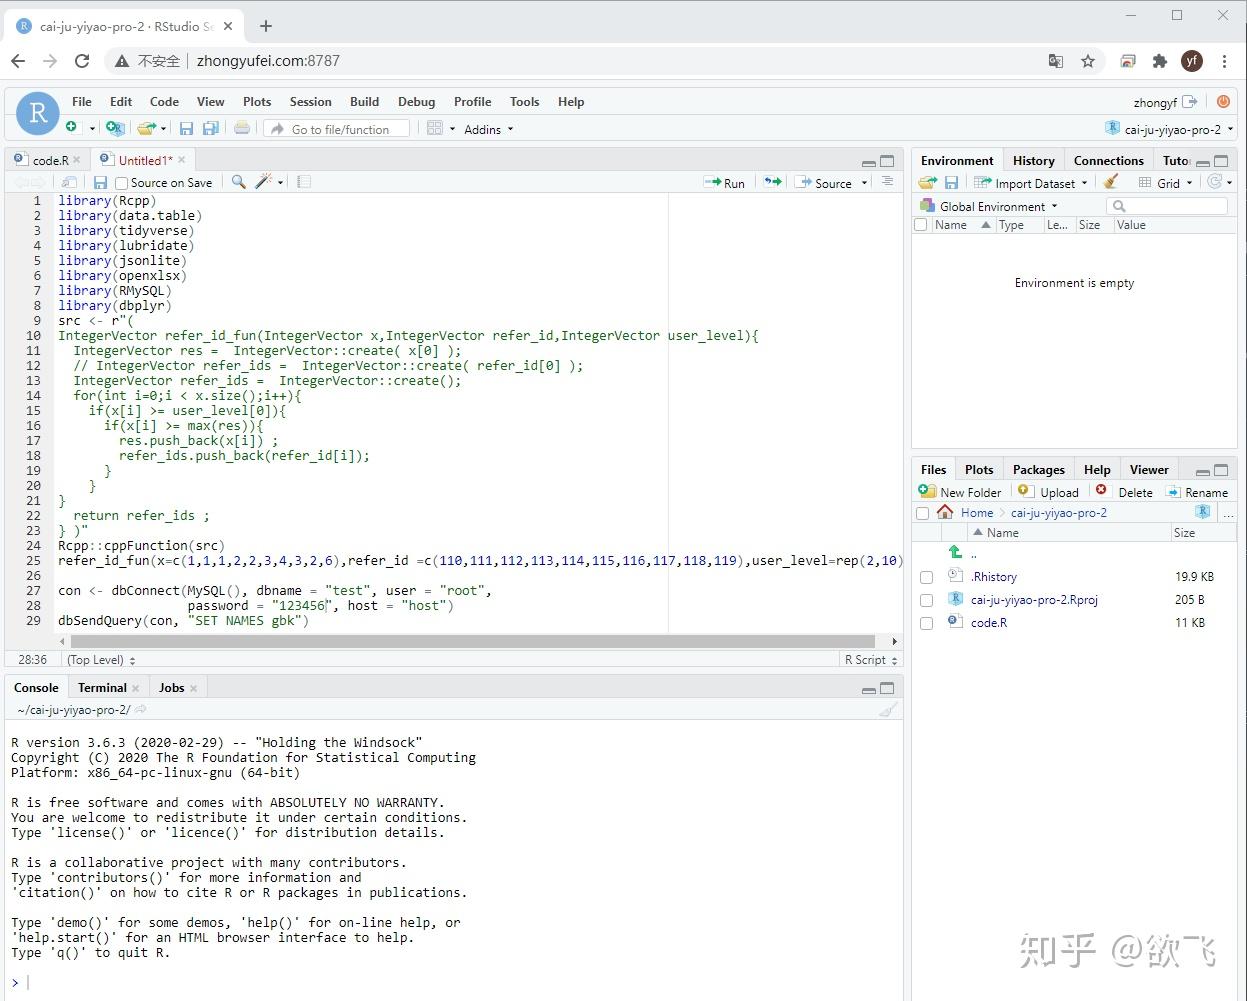Compile a report using the notebook icon

tap(302, 182)
